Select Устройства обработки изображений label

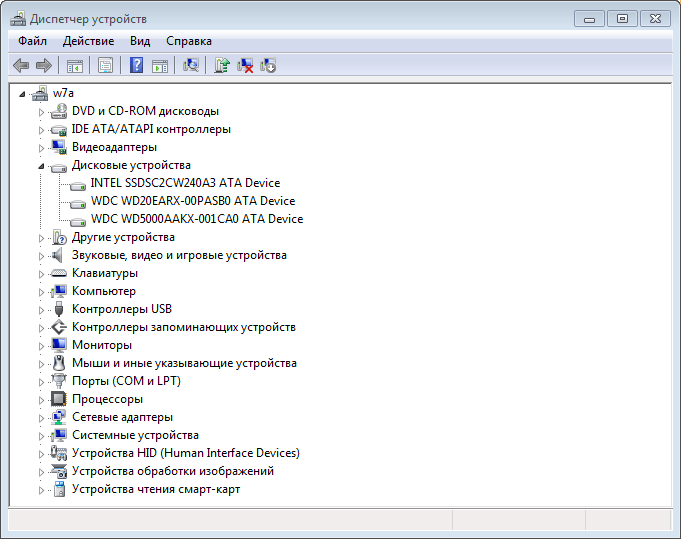coord(173,471)
